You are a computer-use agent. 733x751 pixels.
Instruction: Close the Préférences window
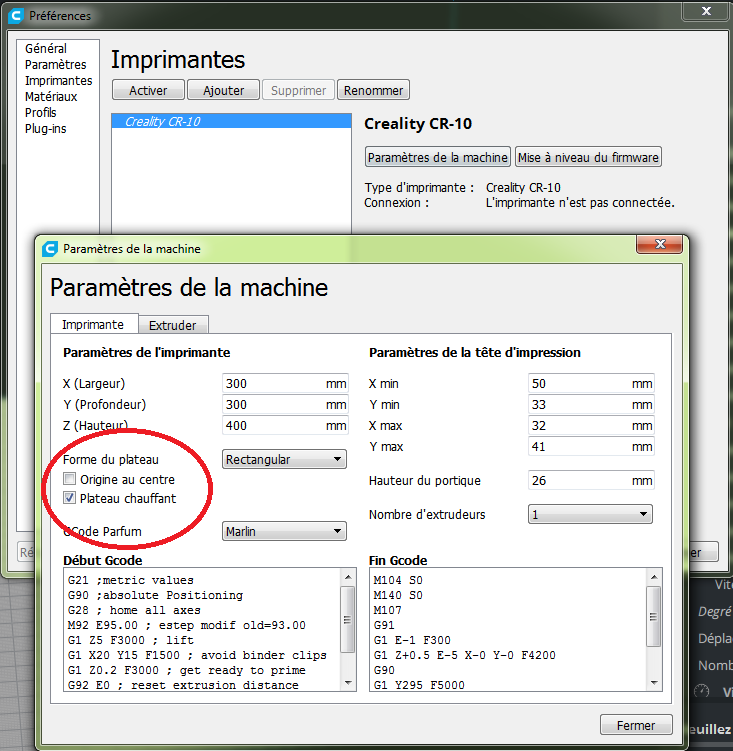coord(706,11)
